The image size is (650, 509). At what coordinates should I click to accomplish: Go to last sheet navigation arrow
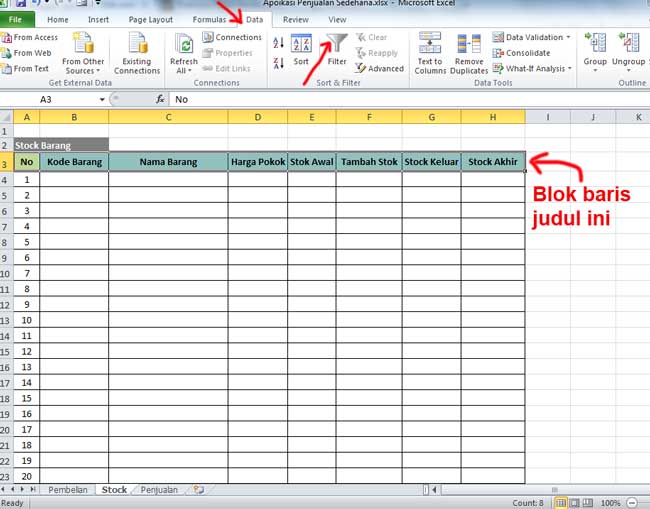[33, 490]
